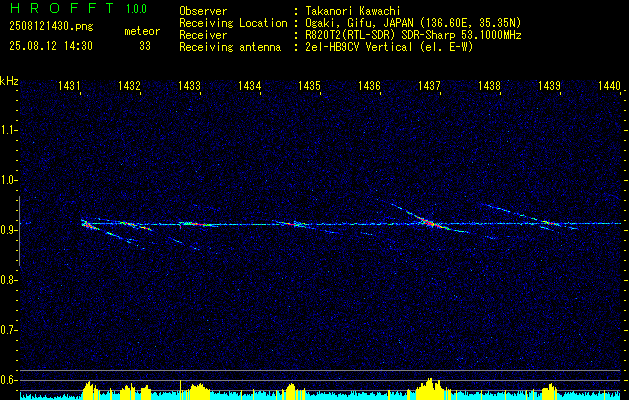Click the 'meteor' label
The image size is (629, 400).
pos(142,31)
